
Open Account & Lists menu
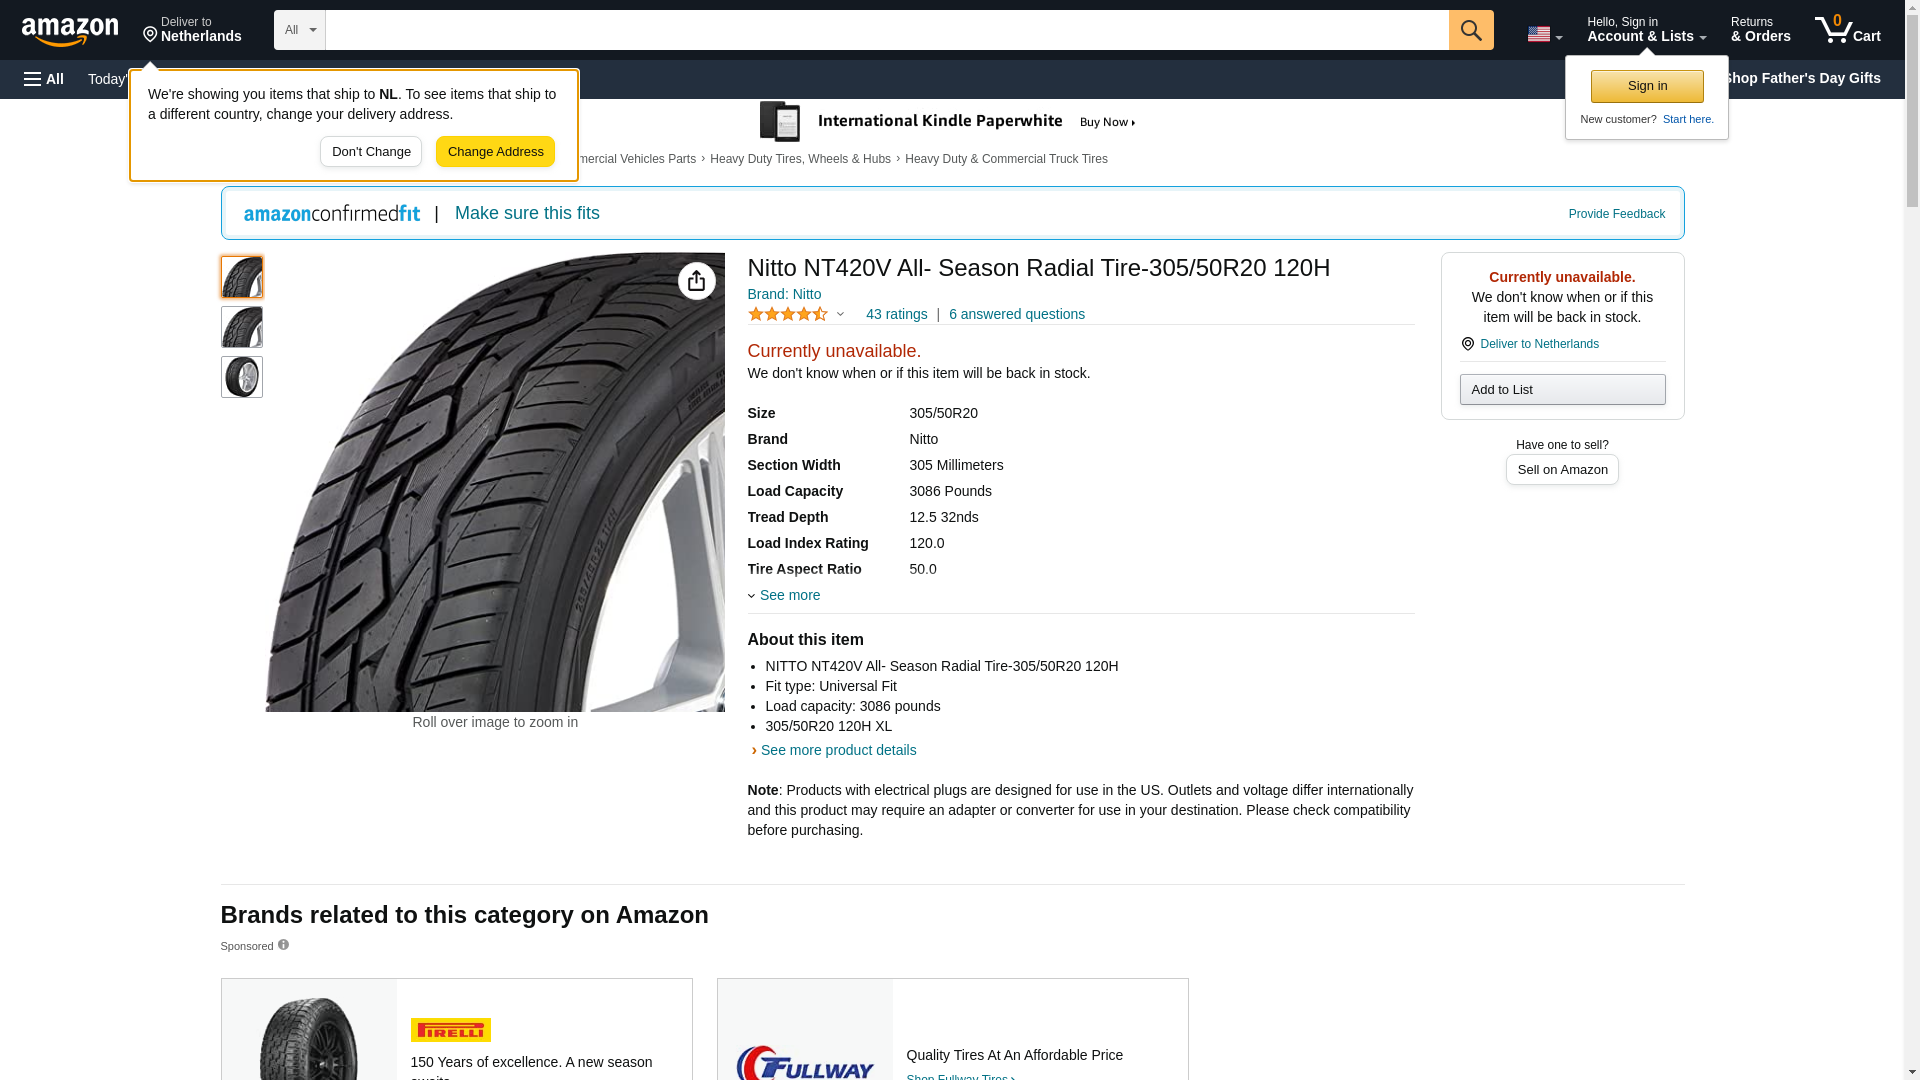click(x=1646, y=30)
